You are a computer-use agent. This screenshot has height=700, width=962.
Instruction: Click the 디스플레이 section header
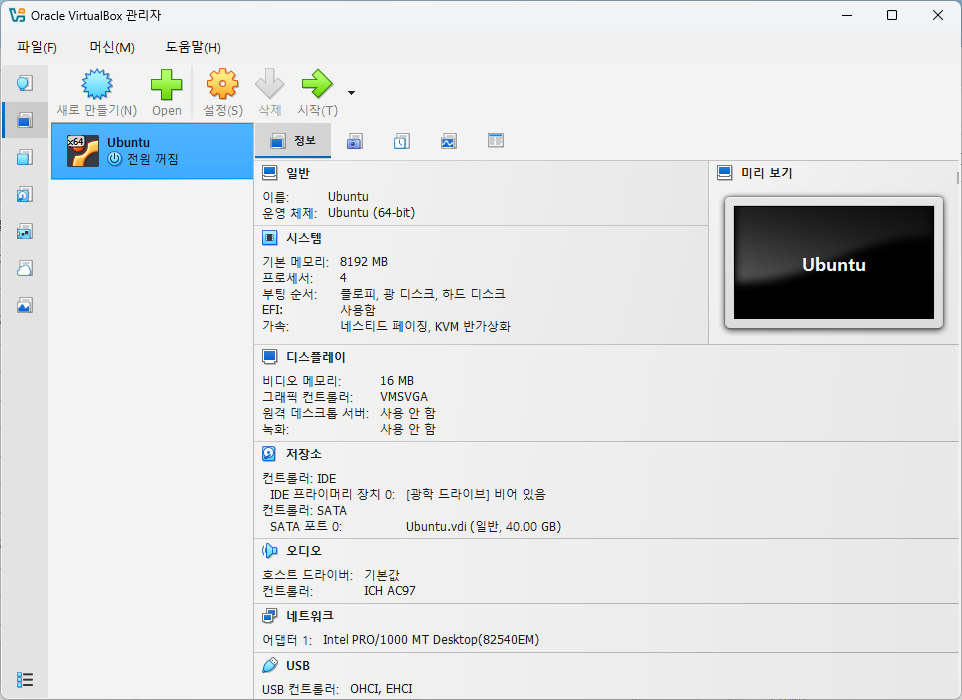click(x=316, y=357)
